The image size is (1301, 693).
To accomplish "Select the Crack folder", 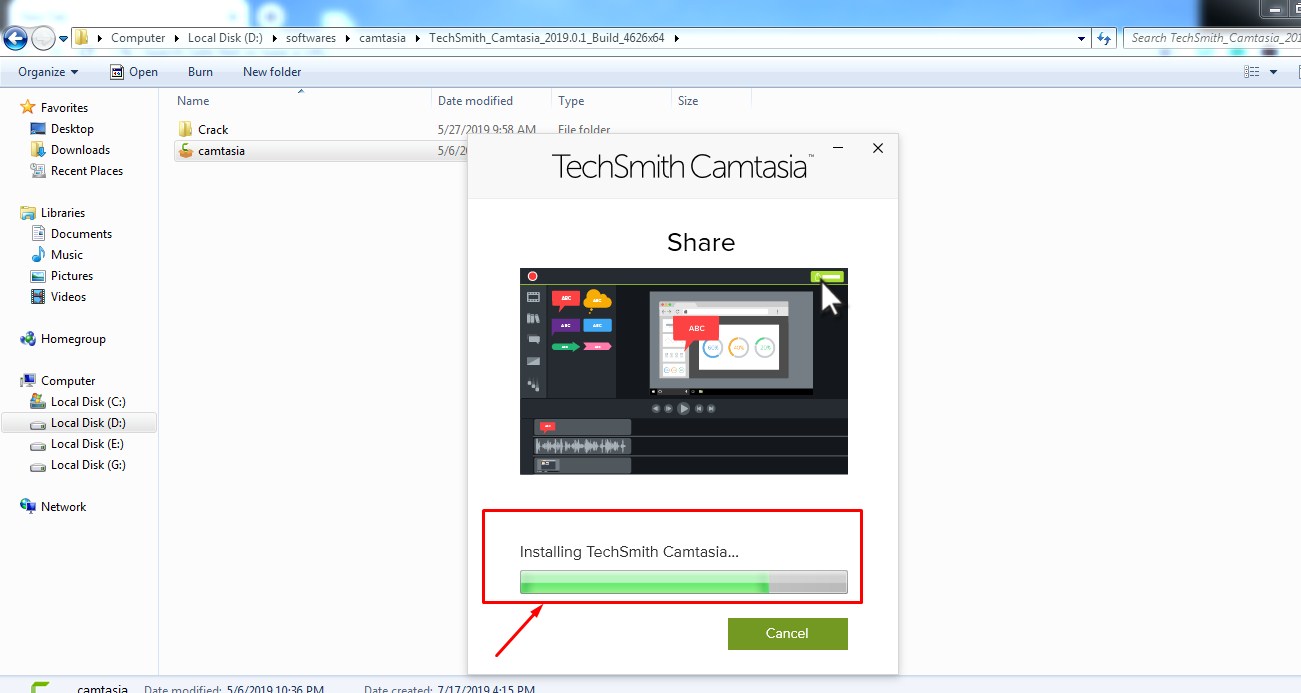I will pyautogui.click(x=213, y=130).
